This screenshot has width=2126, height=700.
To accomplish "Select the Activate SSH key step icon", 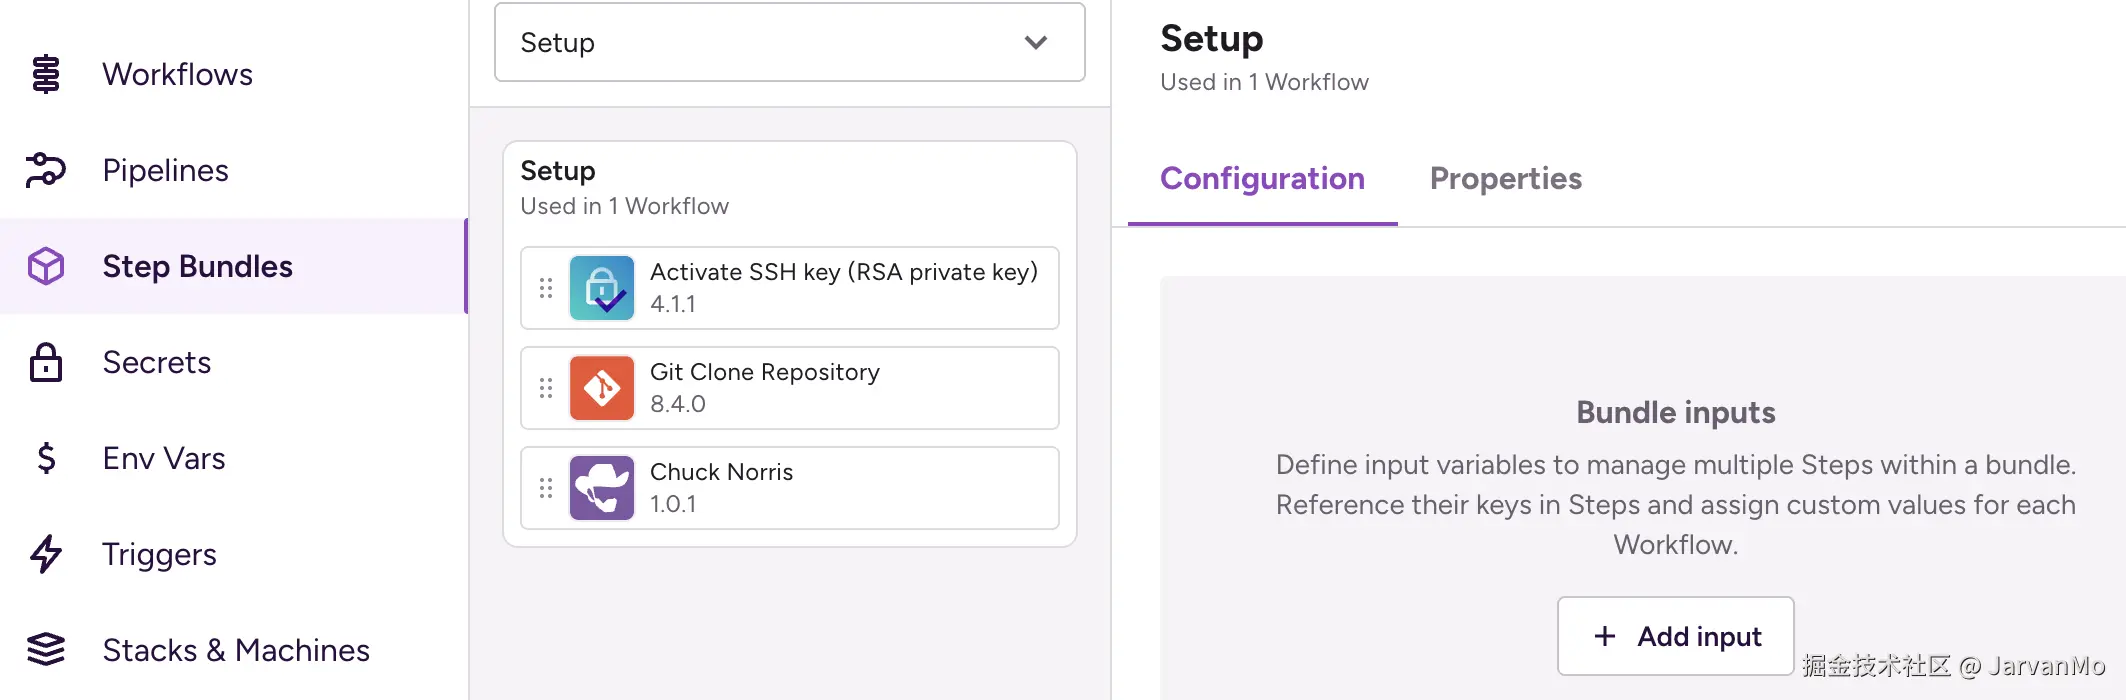I will (602, 288).
